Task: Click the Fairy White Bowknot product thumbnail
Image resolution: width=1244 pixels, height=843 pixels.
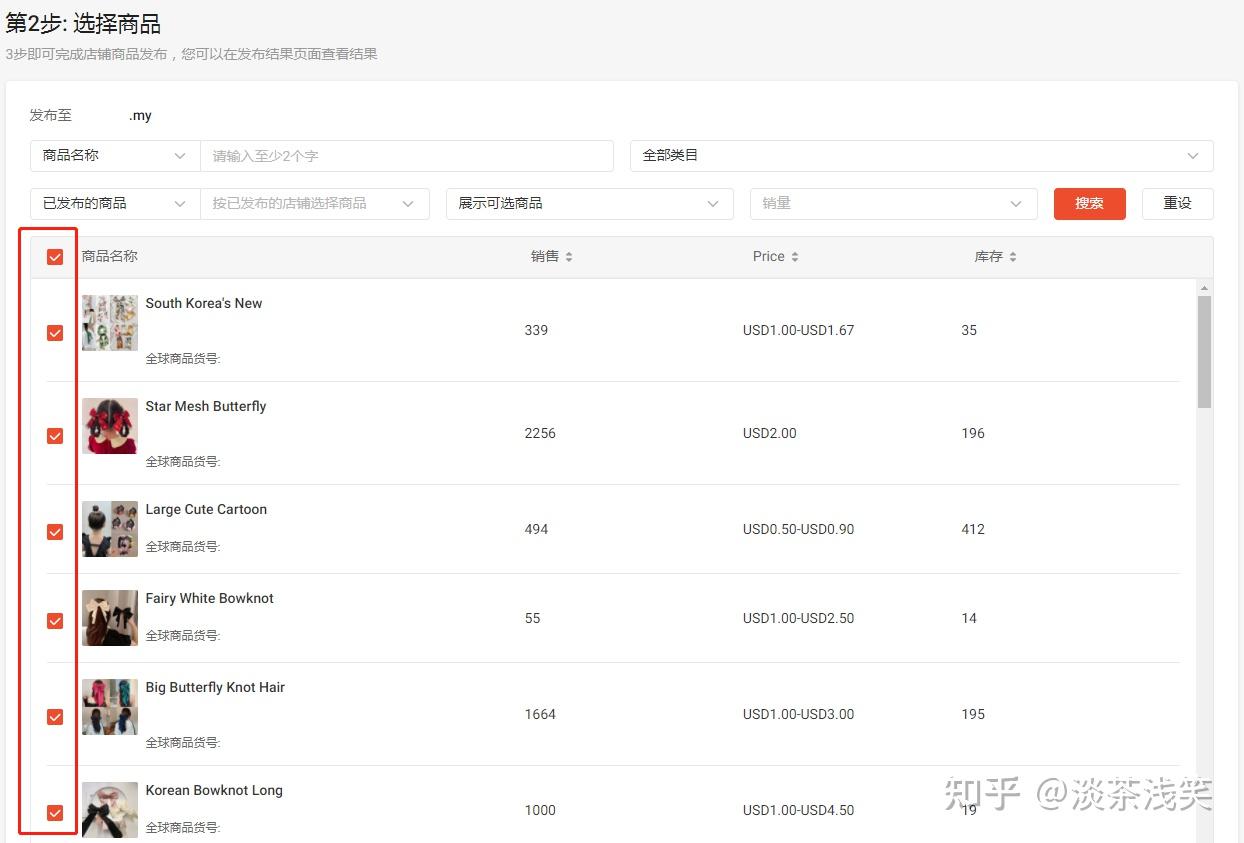Action: [110, 618]
